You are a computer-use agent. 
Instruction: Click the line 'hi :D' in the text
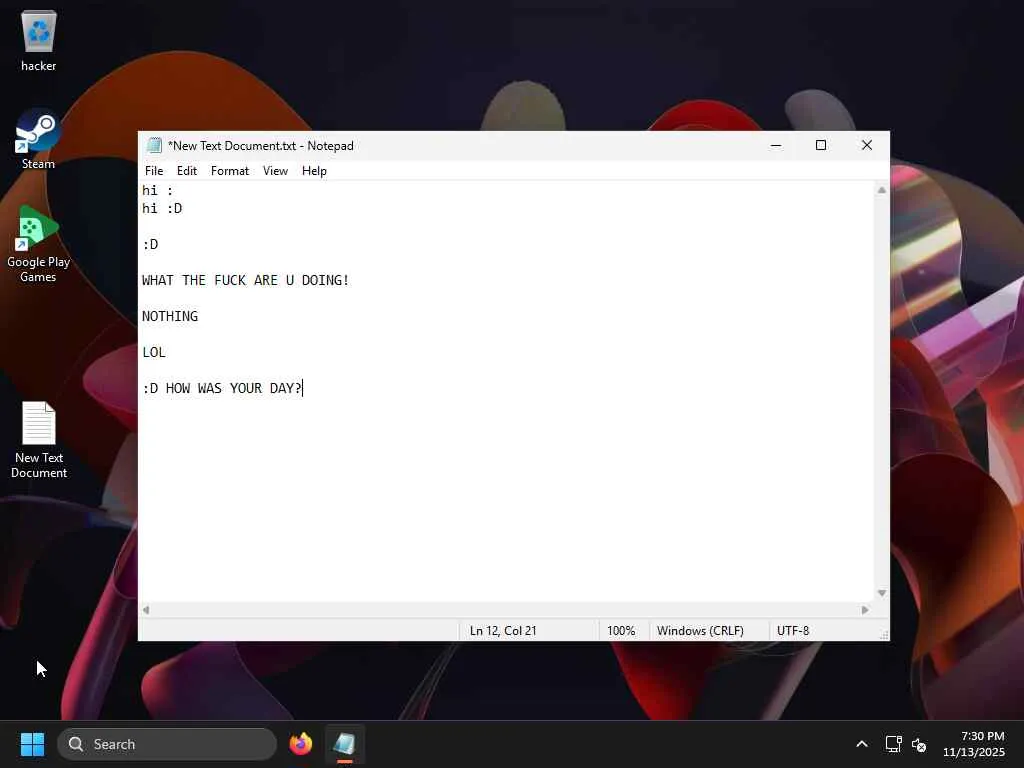point(162,208)
